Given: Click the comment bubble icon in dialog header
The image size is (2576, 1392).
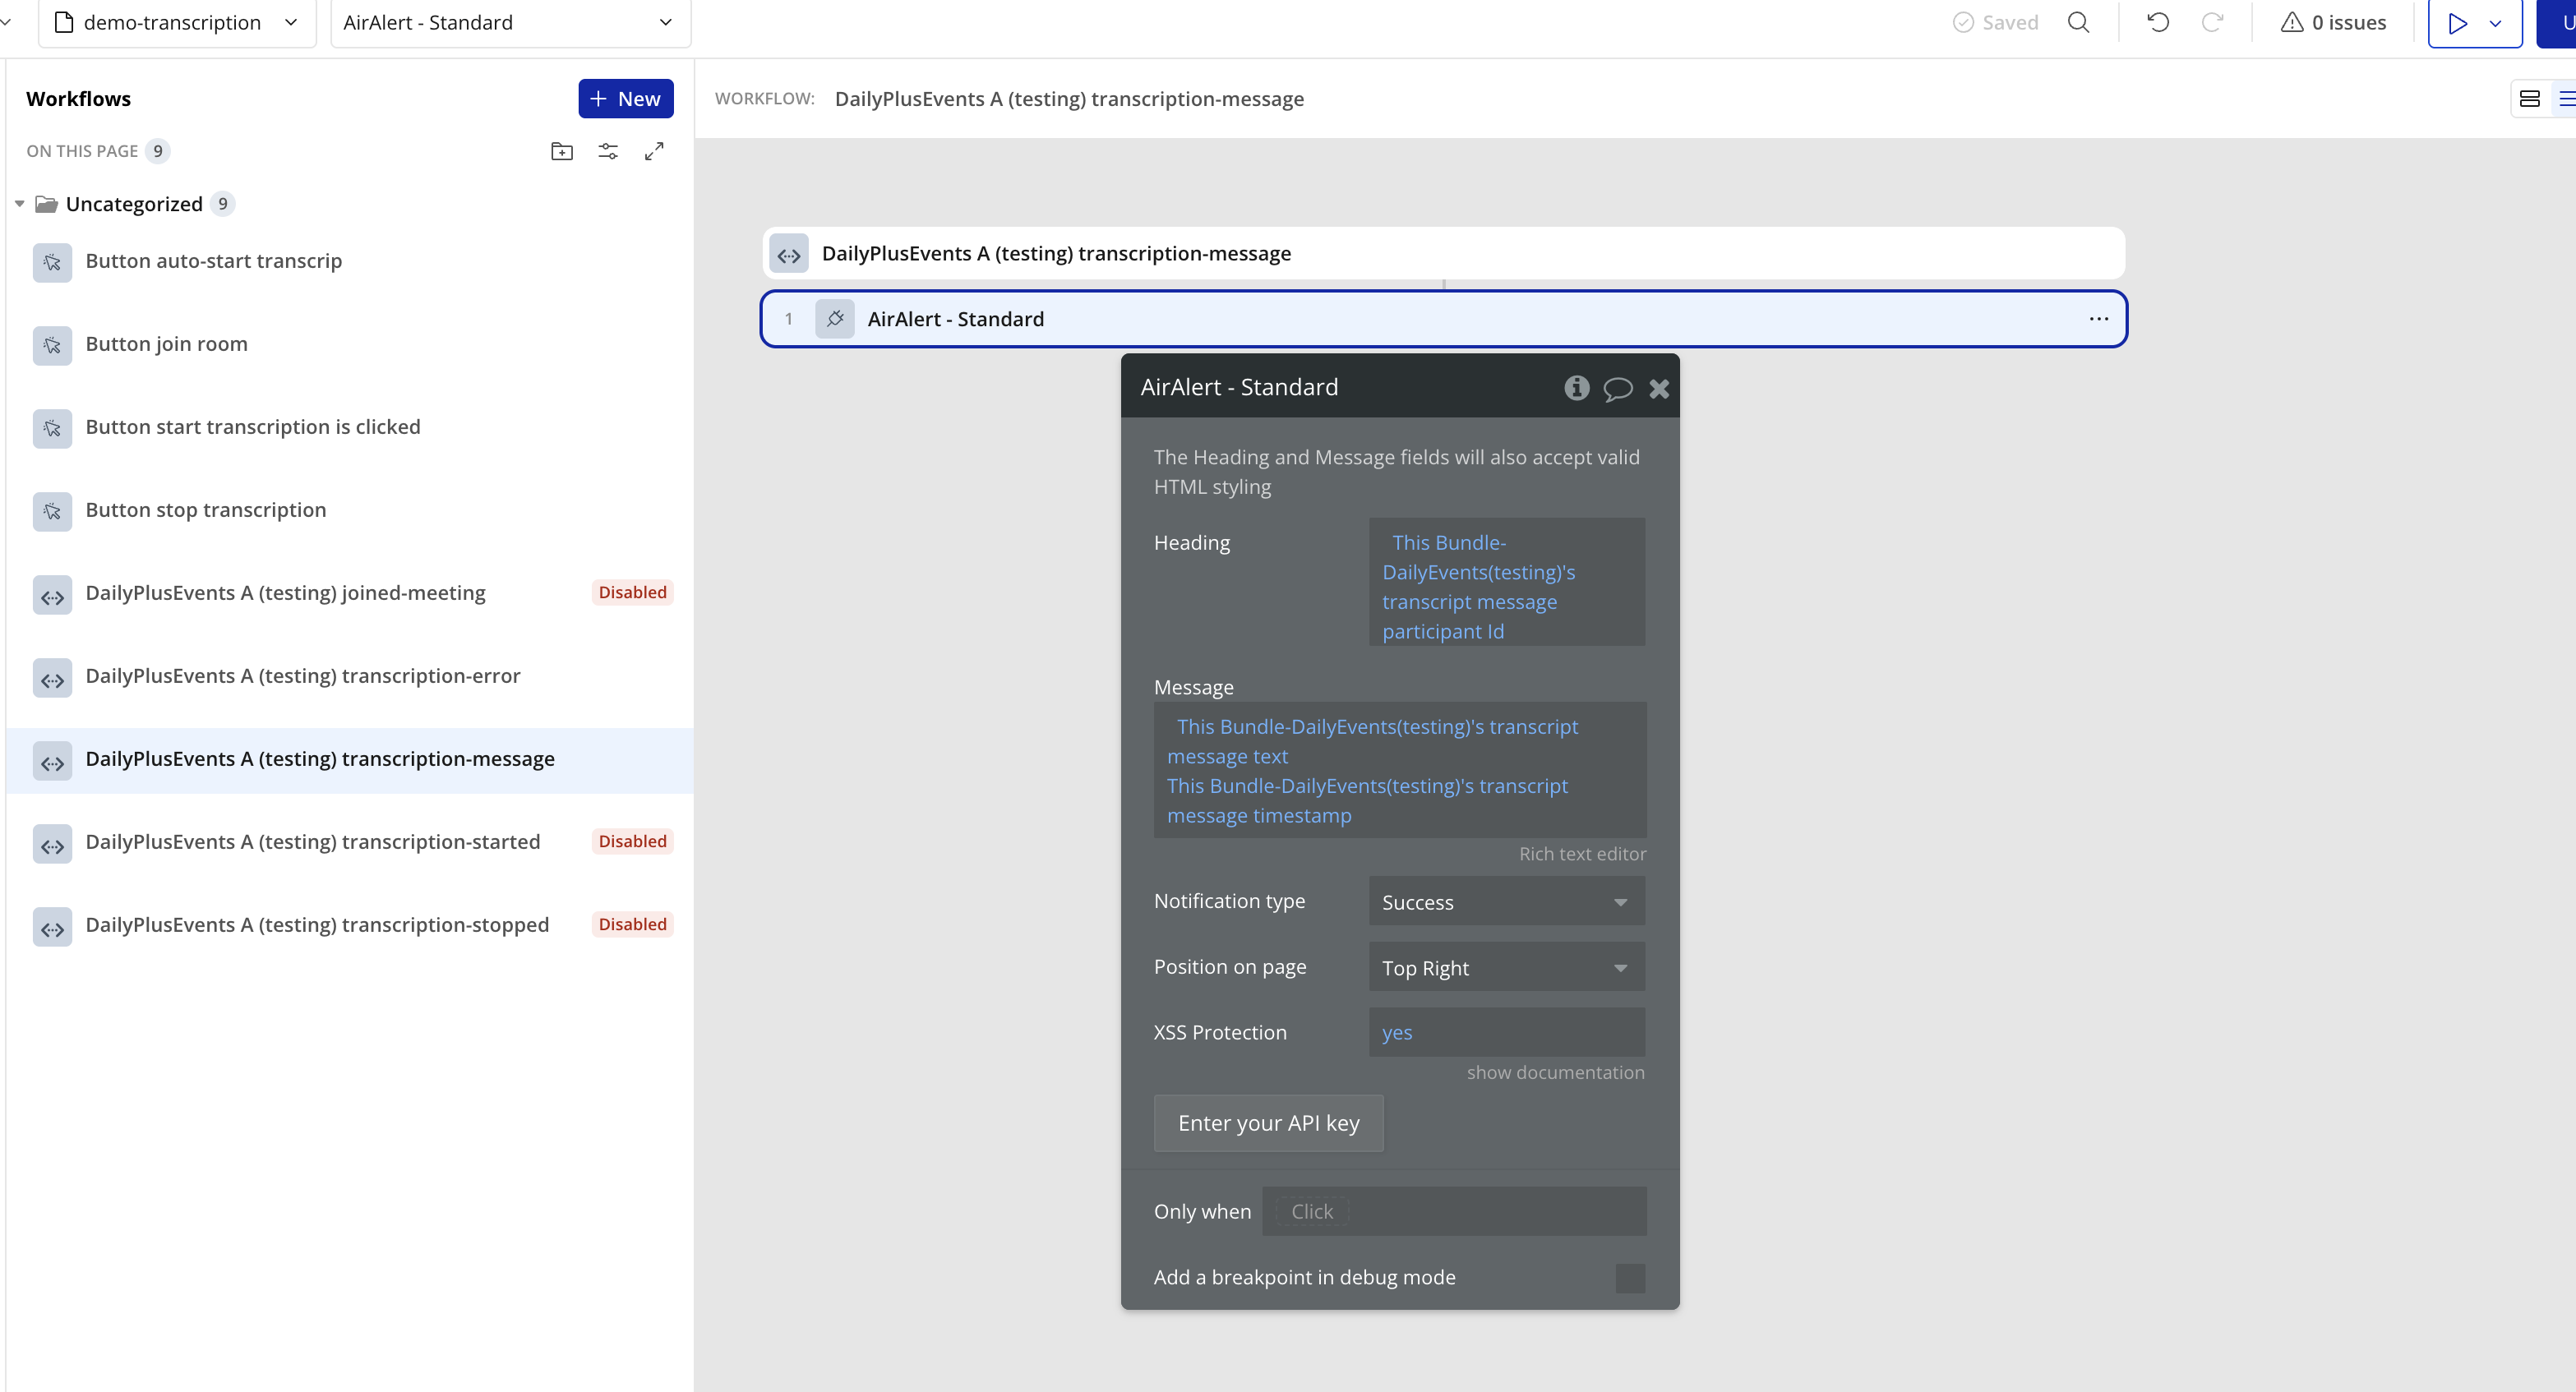Looking at the screenshot, I should click(1617, 388).
